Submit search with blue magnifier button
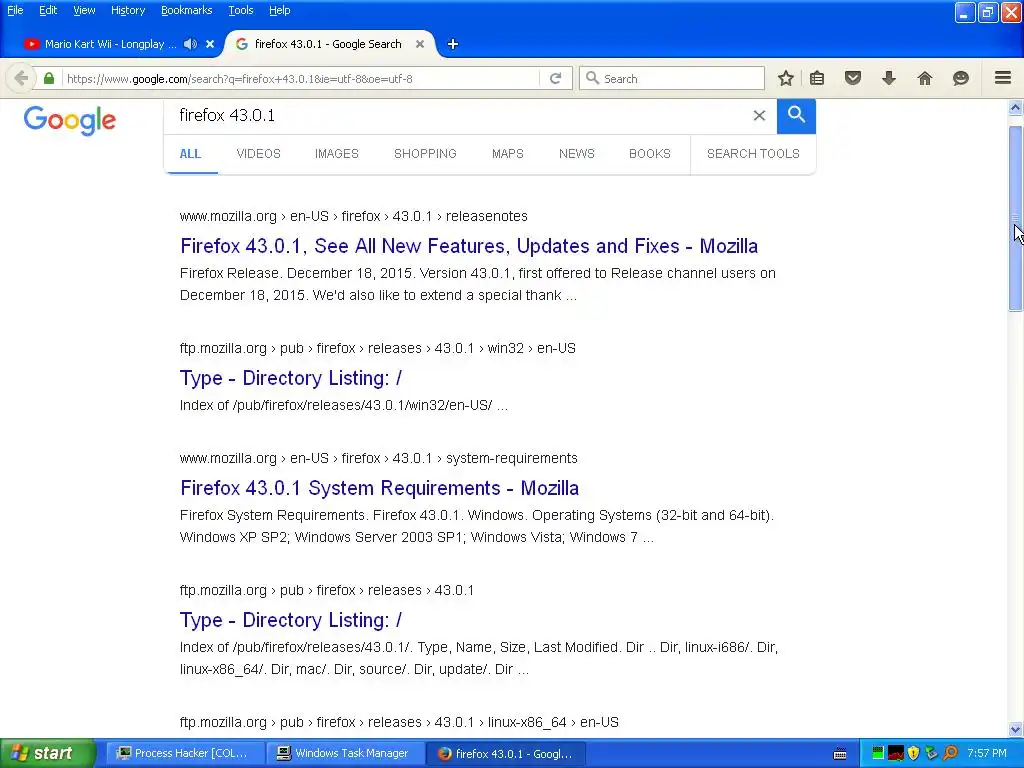Viewport: 1024px width, 768px height. (x=796, y=116)
